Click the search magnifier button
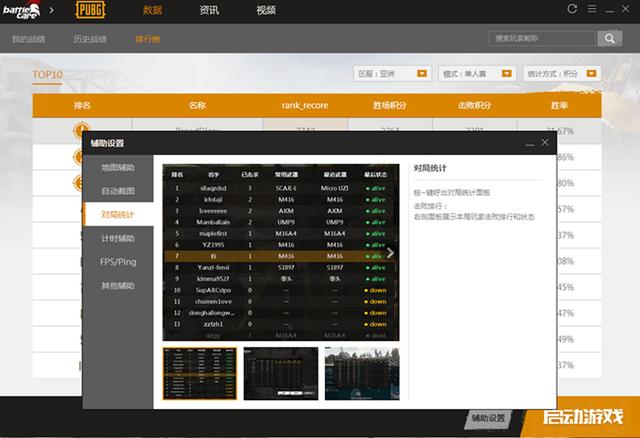Screen dimensions: 640x438 (609, 38)
